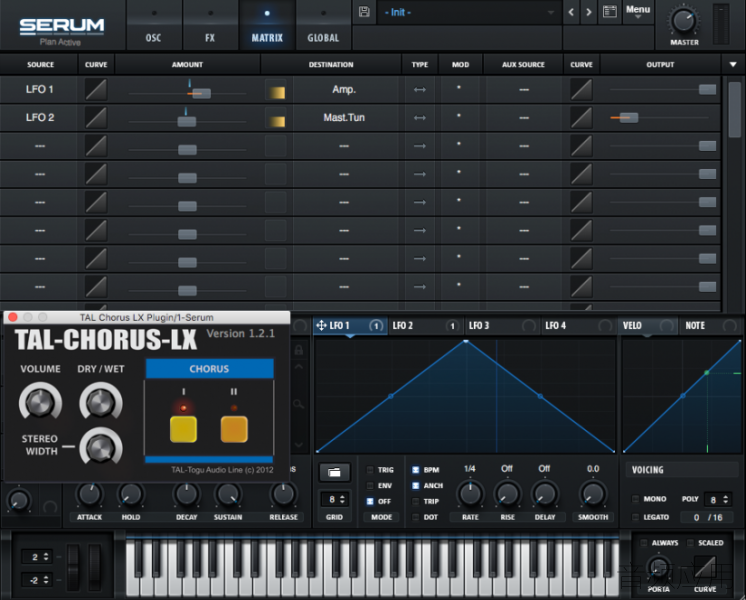The image size is (746, 600).
Task: Enable the TRIP checkbox
Action: click(x=415, y=502)
